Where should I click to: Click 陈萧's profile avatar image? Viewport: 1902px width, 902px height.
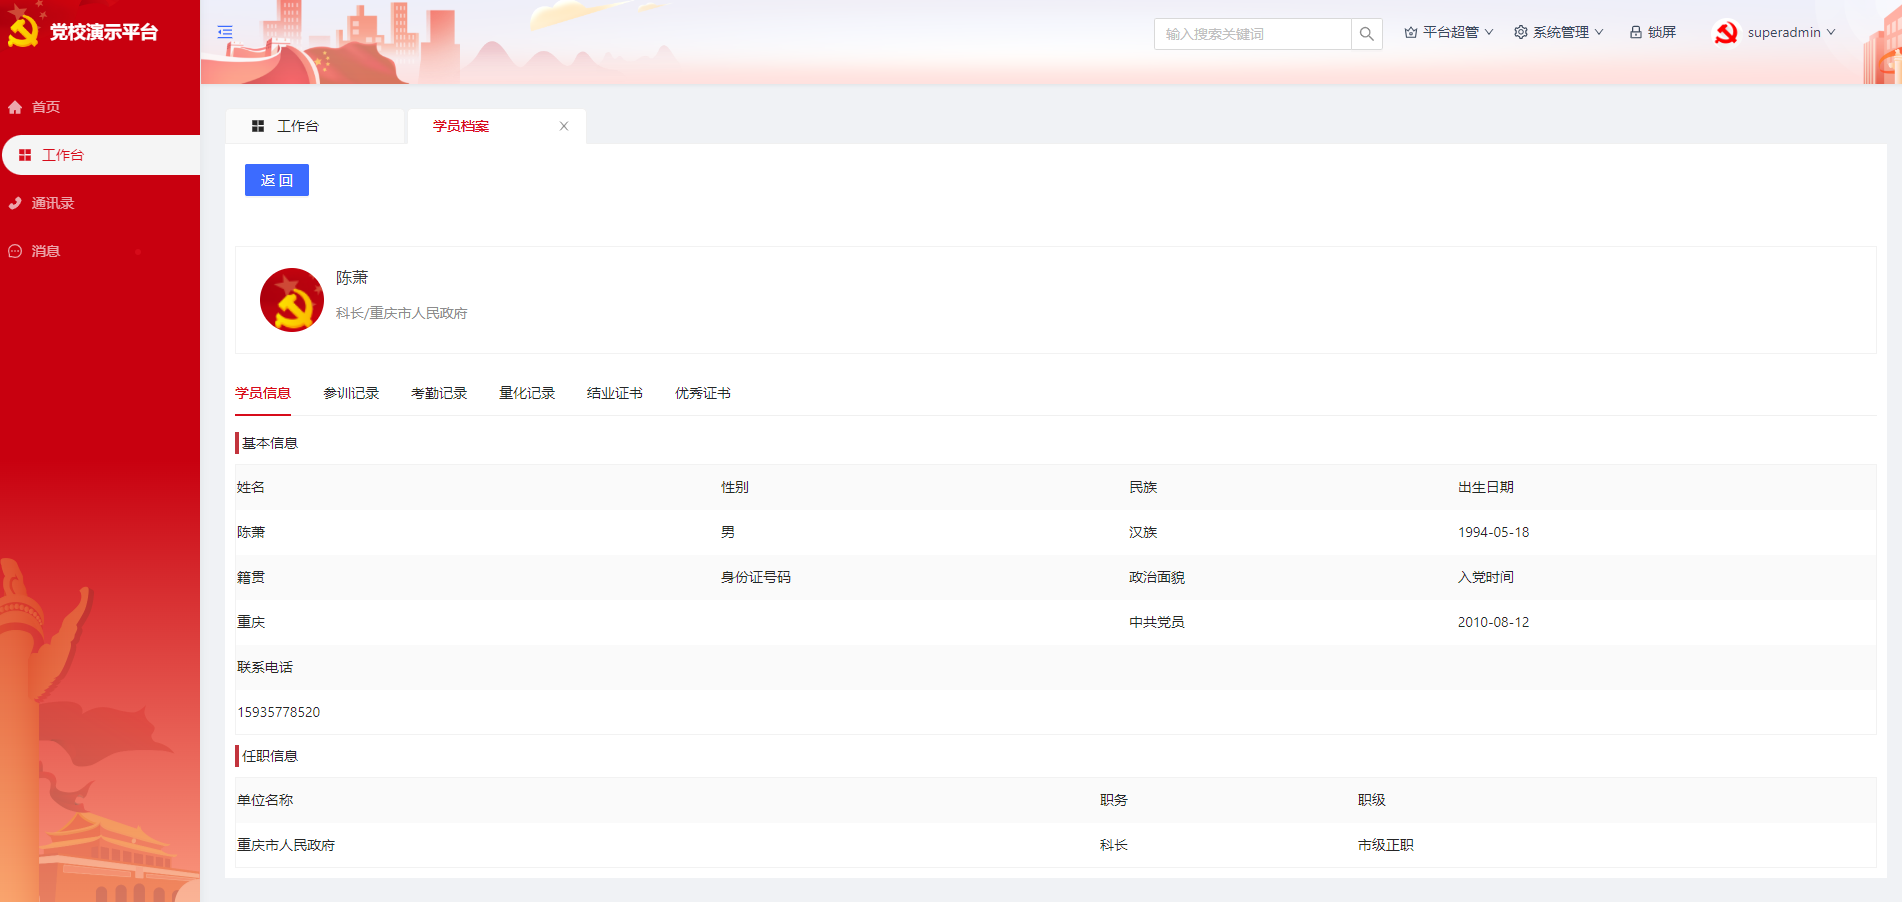click(292, 300)
